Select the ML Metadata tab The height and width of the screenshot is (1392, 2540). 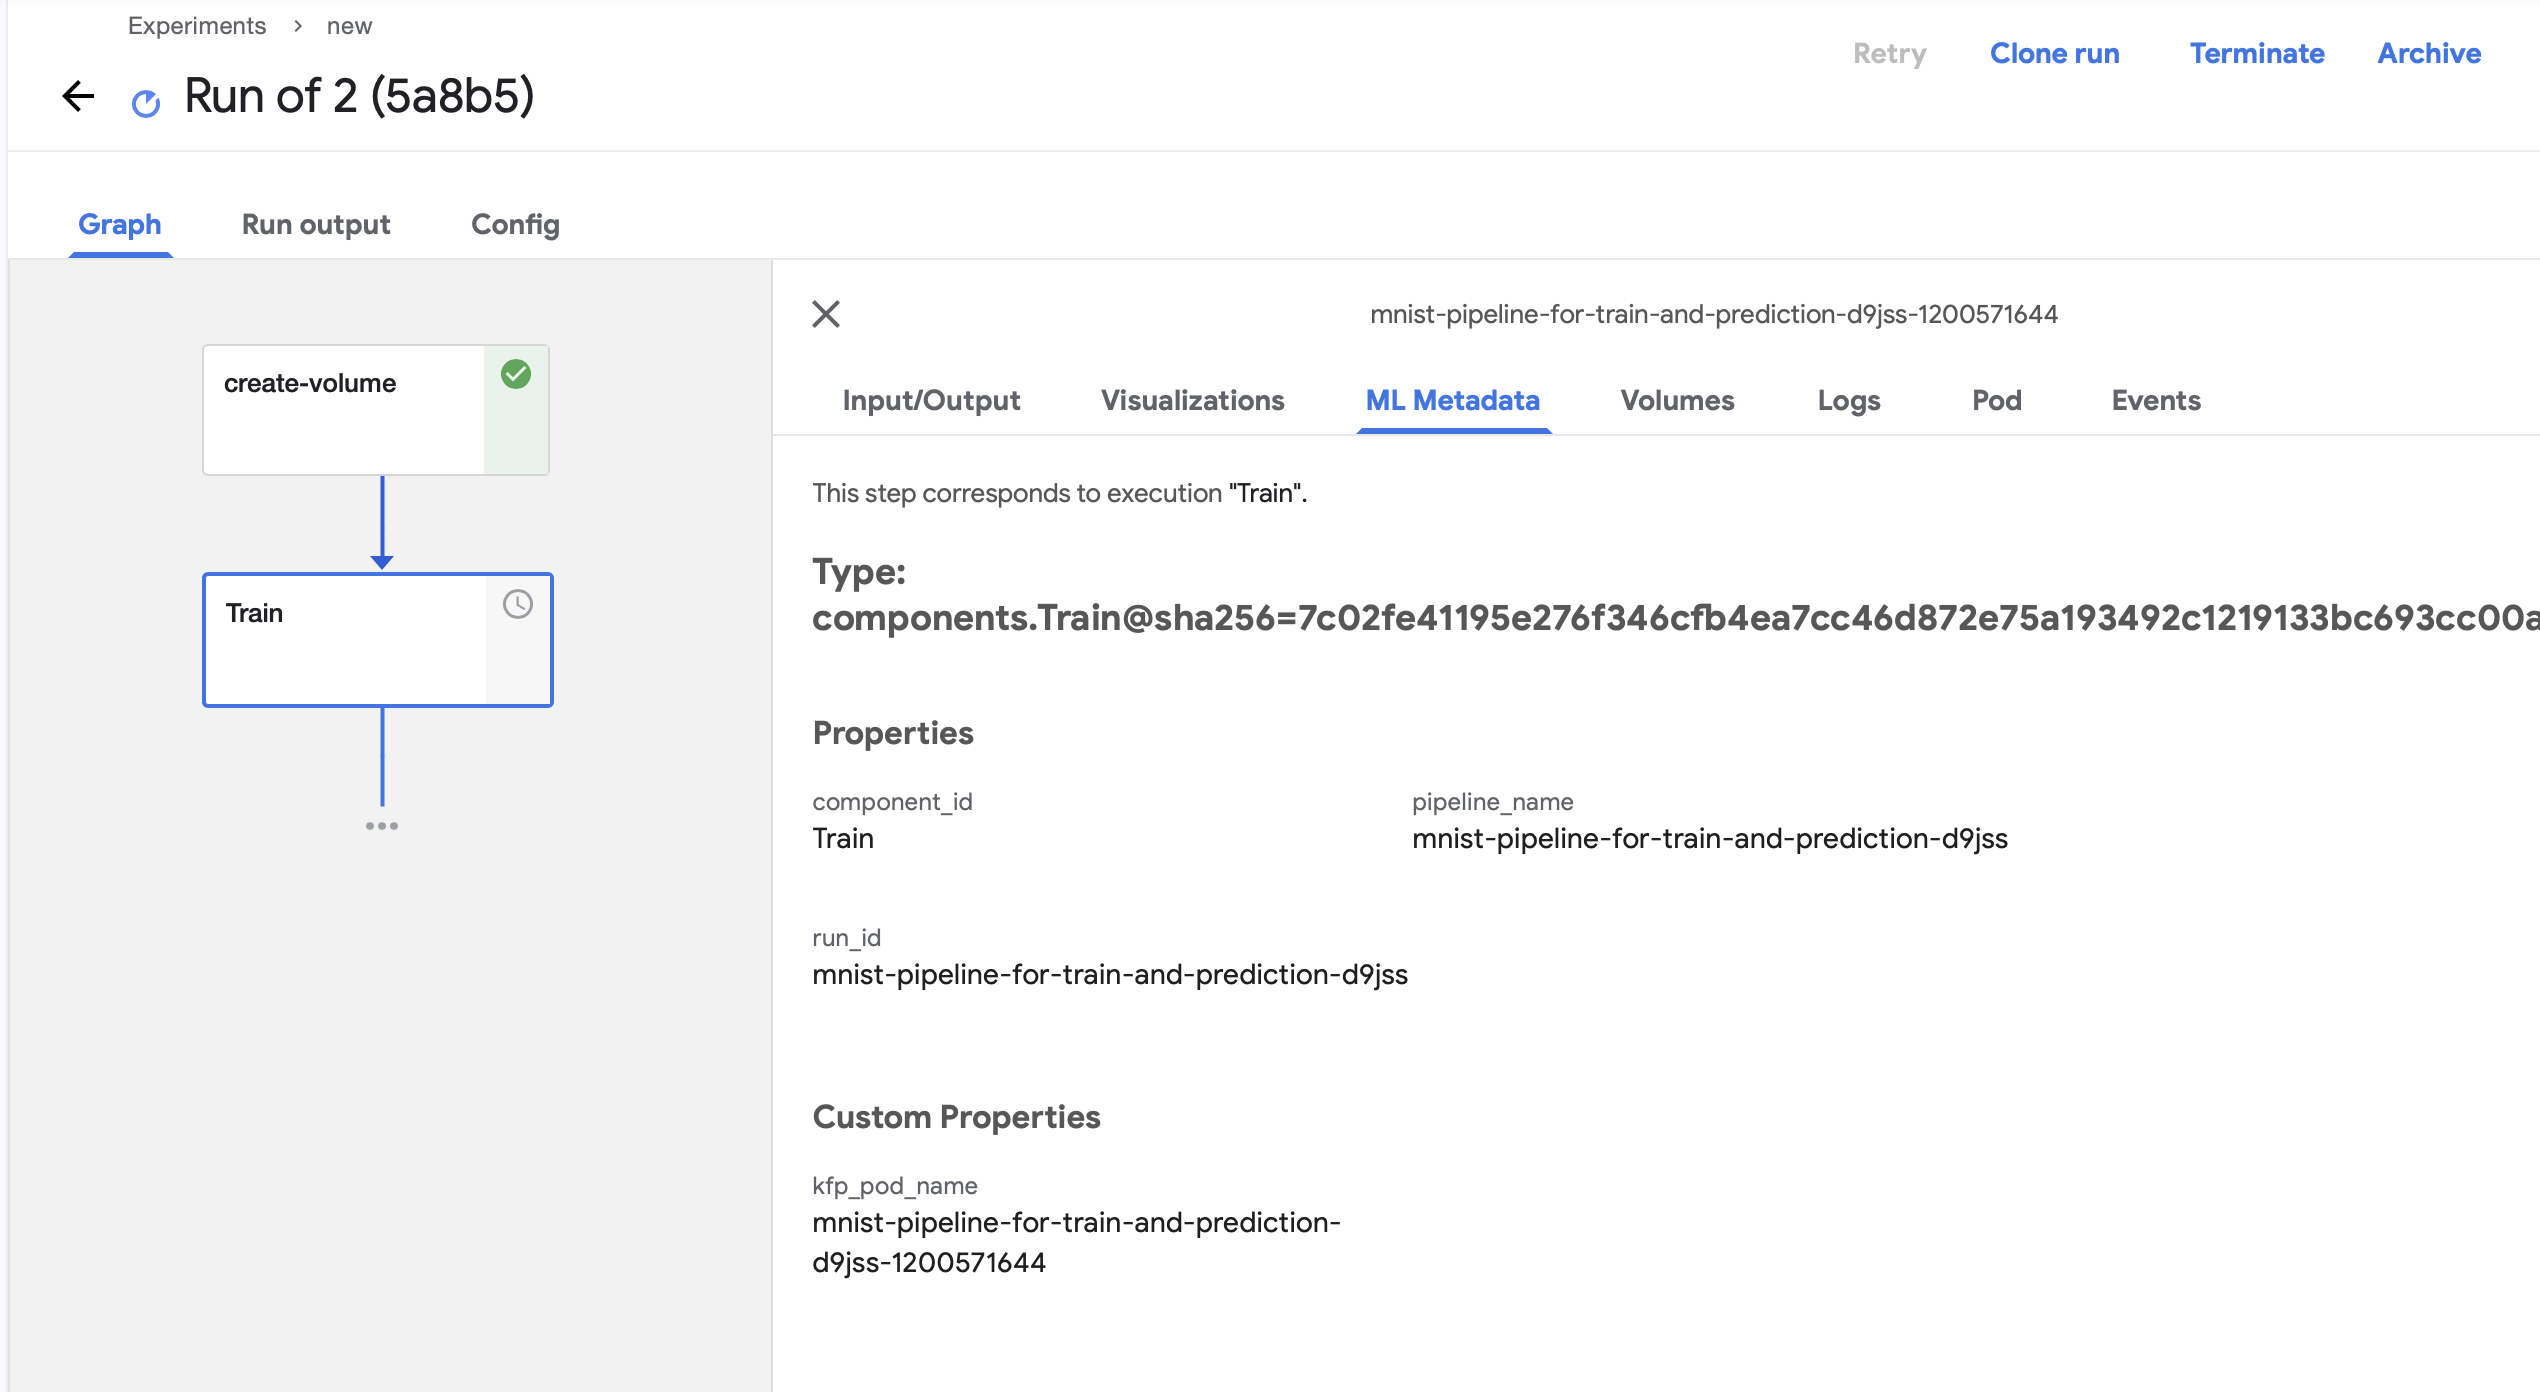1453,400
